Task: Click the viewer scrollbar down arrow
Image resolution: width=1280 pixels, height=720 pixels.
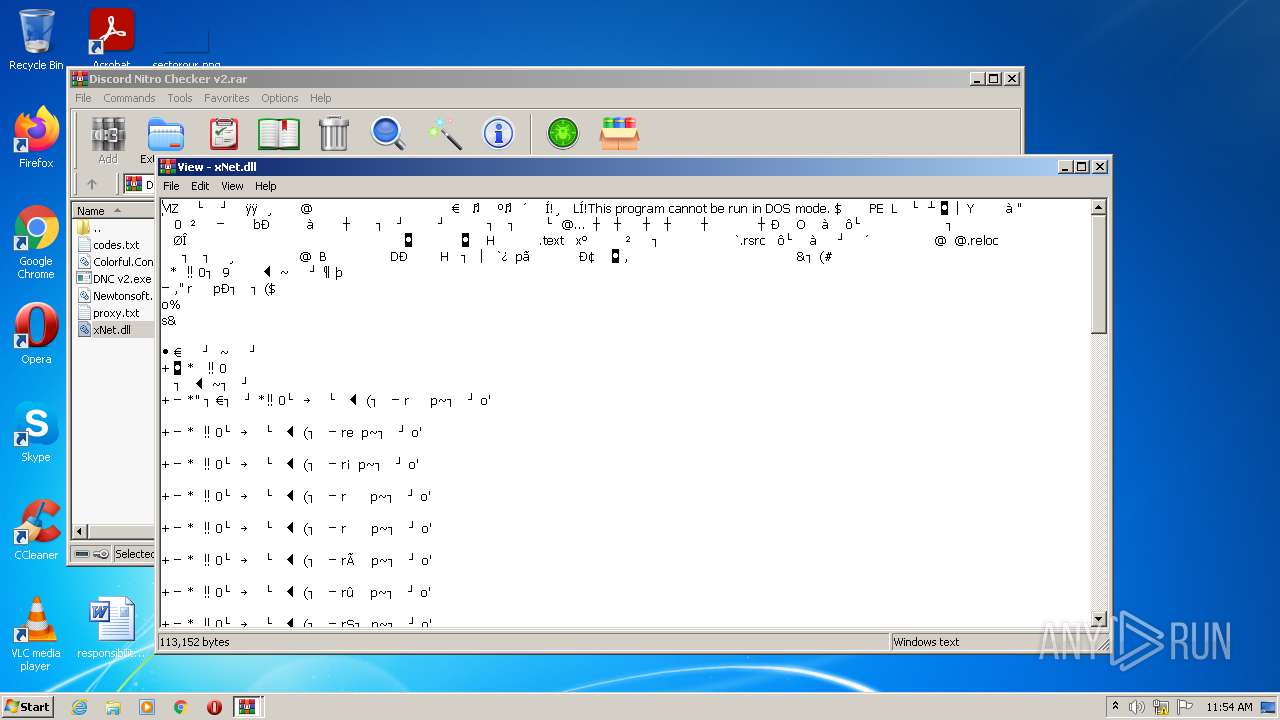Action: 1099,619
